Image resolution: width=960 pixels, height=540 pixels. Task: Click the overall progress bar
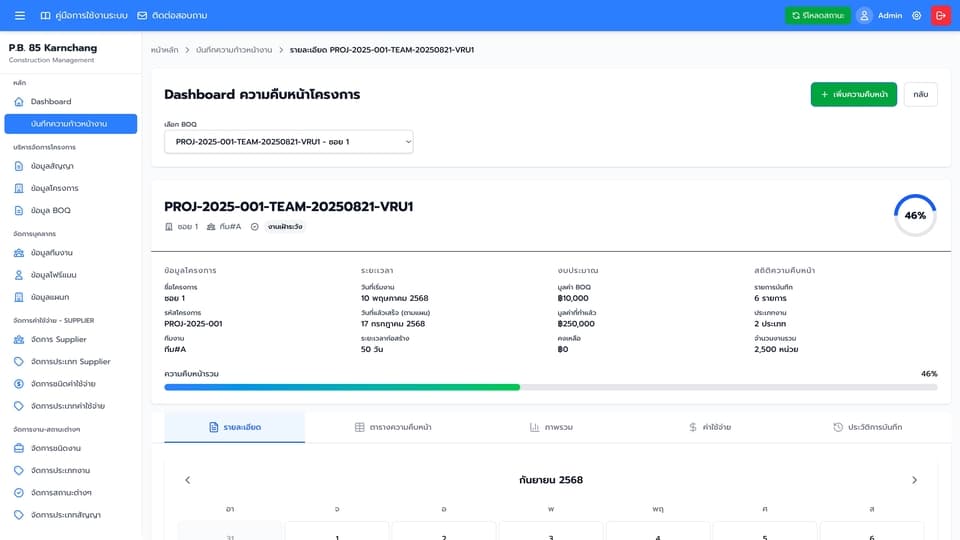point(550,387)
